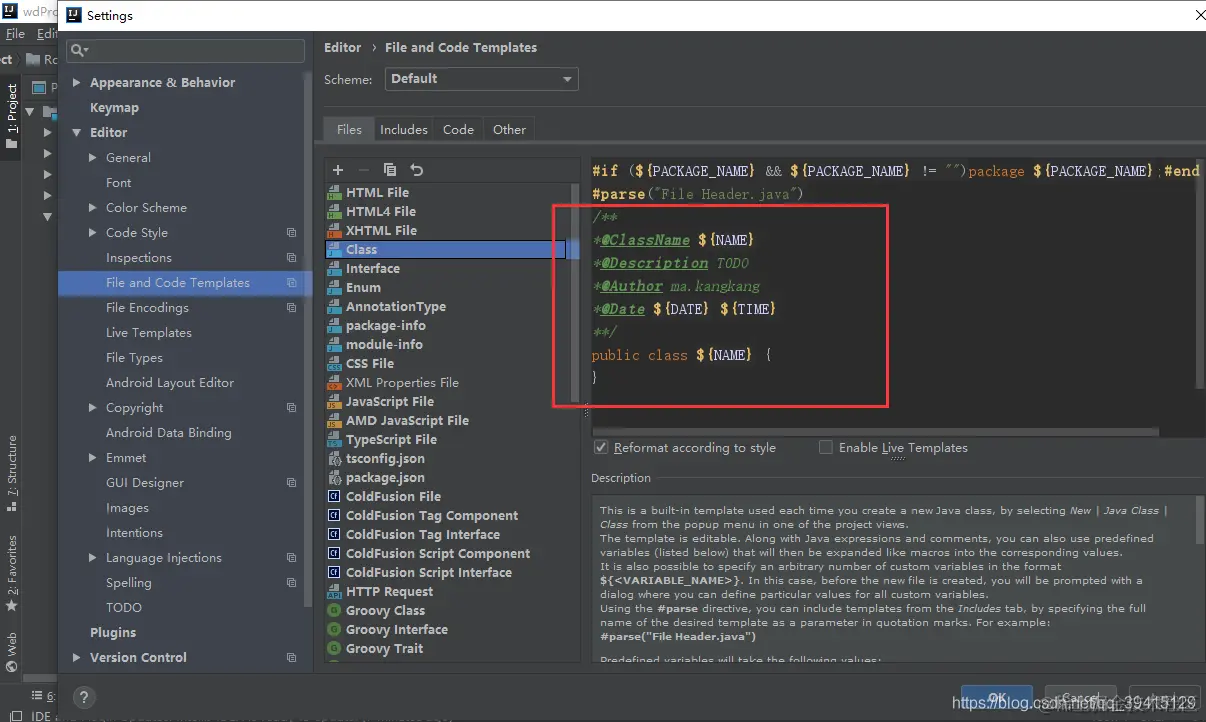Select the ColdFusion File template icon
The image size is (1206, 722).
[334, 497]
